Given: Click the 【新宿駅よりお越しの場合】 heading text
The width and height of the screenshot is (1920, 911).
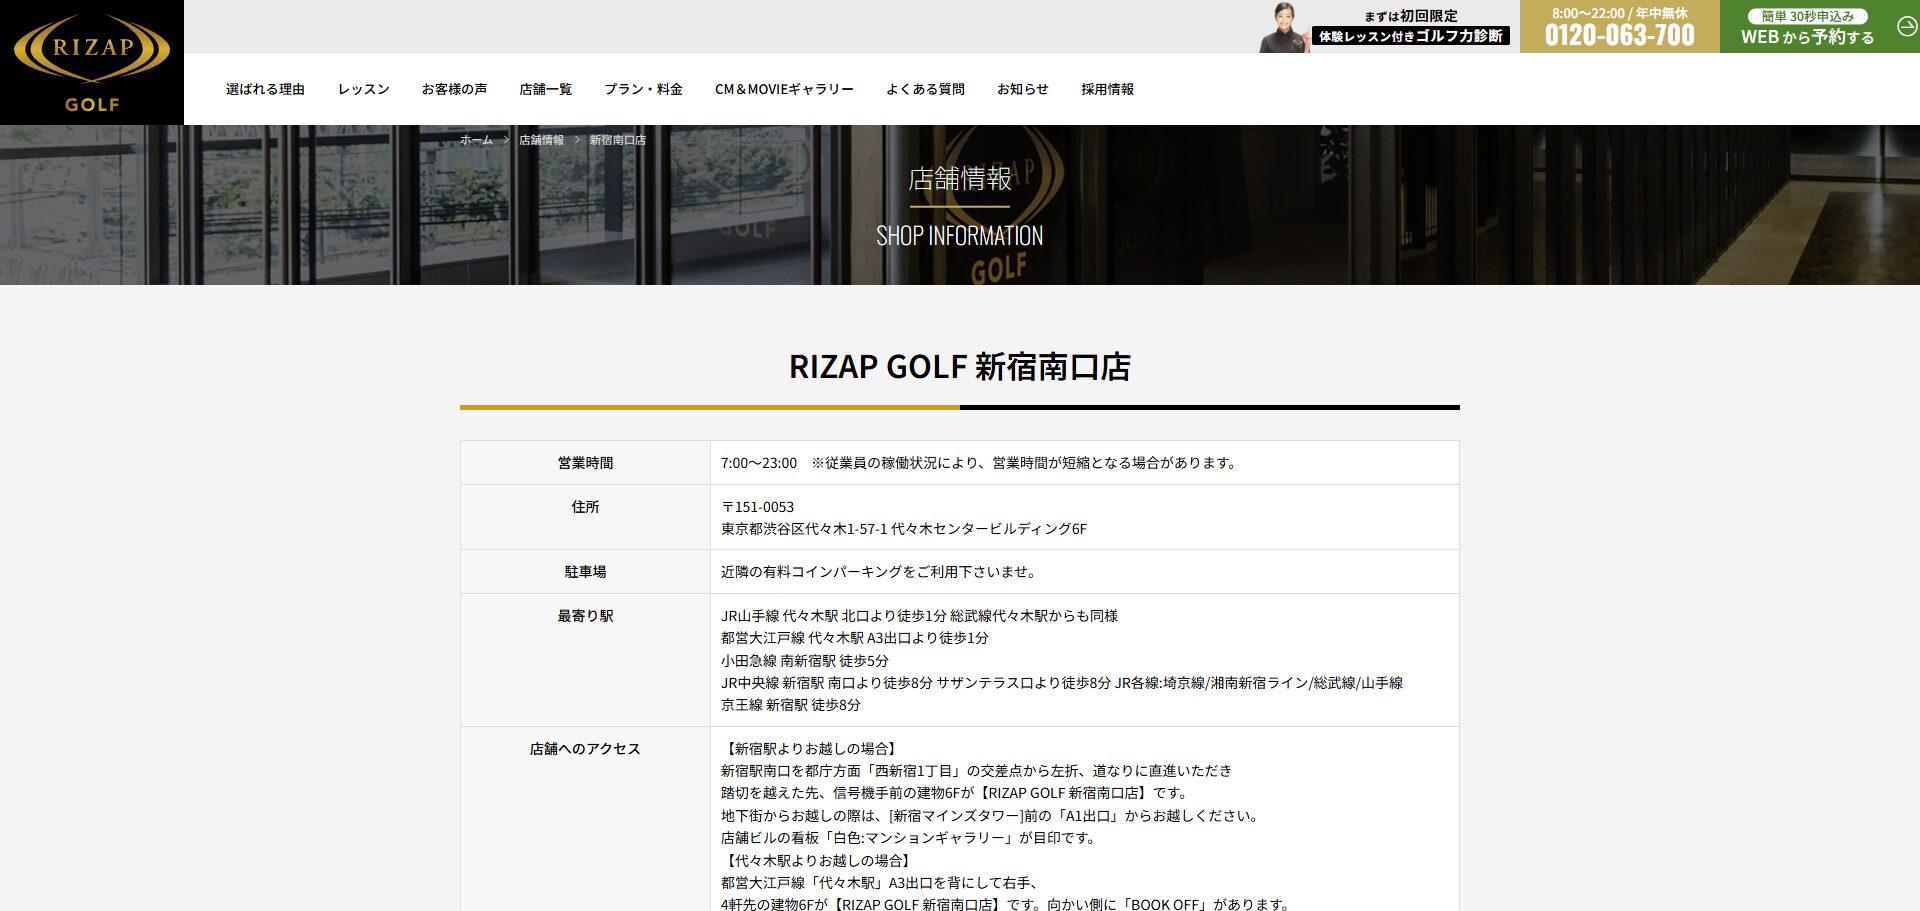Looking at the screenshot, I should pyautogui.click(x=811, y=749).
